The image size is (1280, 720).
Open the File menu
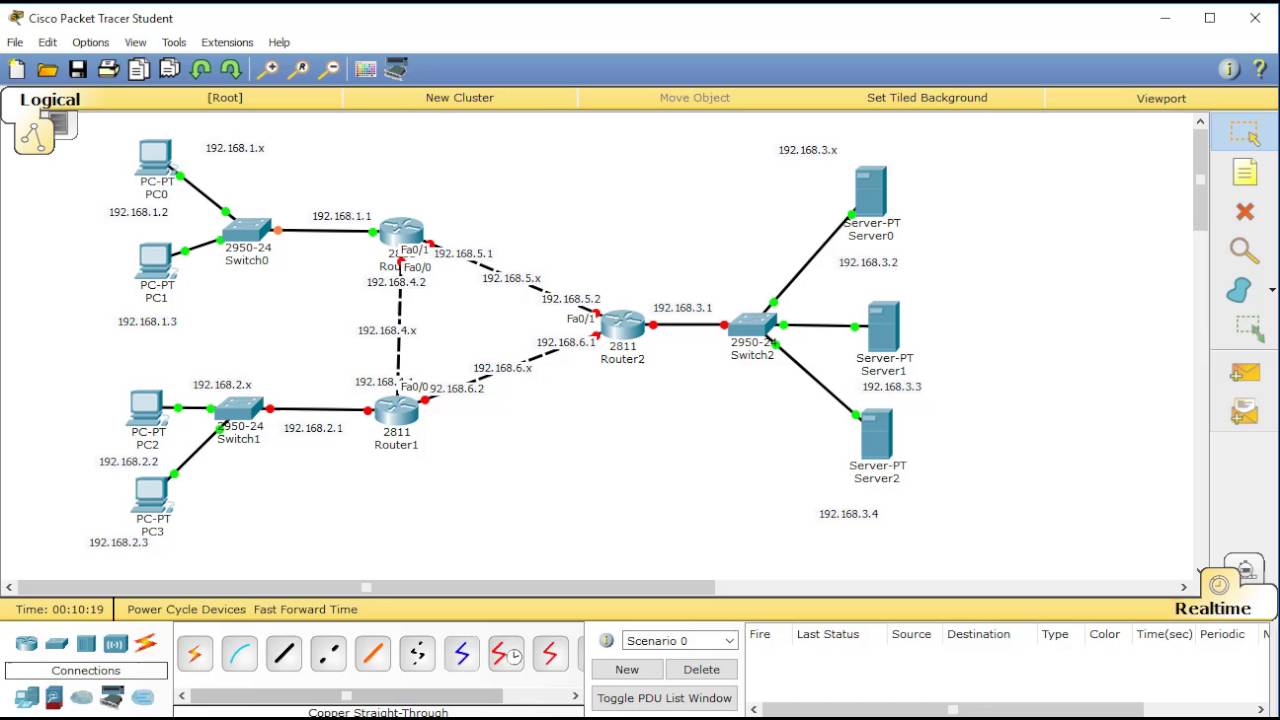(15, 42)
